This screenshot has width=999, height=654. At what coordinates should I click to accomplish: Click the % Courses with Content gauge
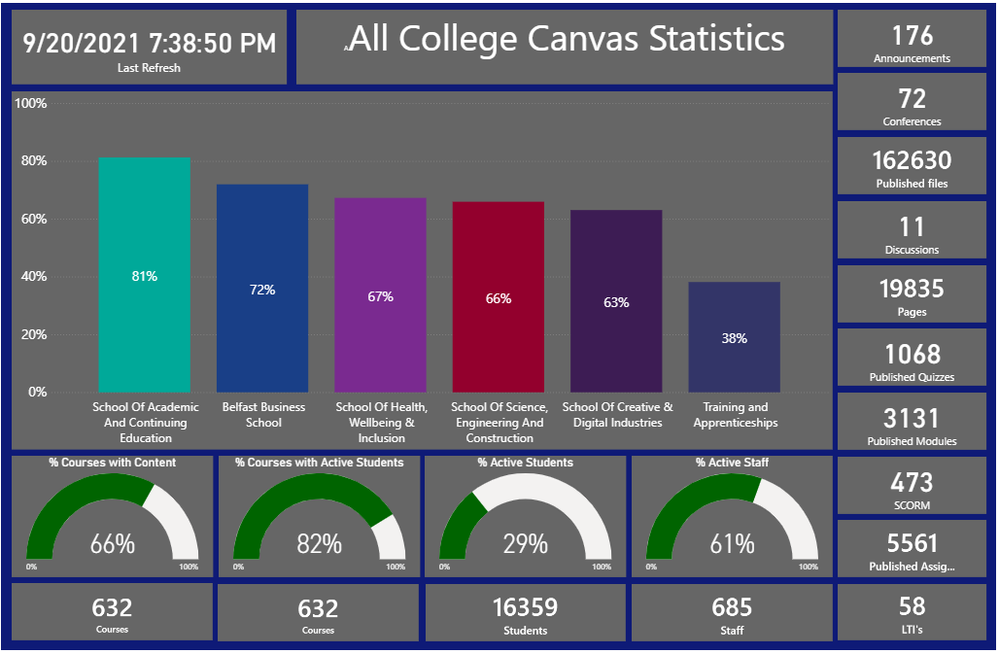tap(112, 520)
